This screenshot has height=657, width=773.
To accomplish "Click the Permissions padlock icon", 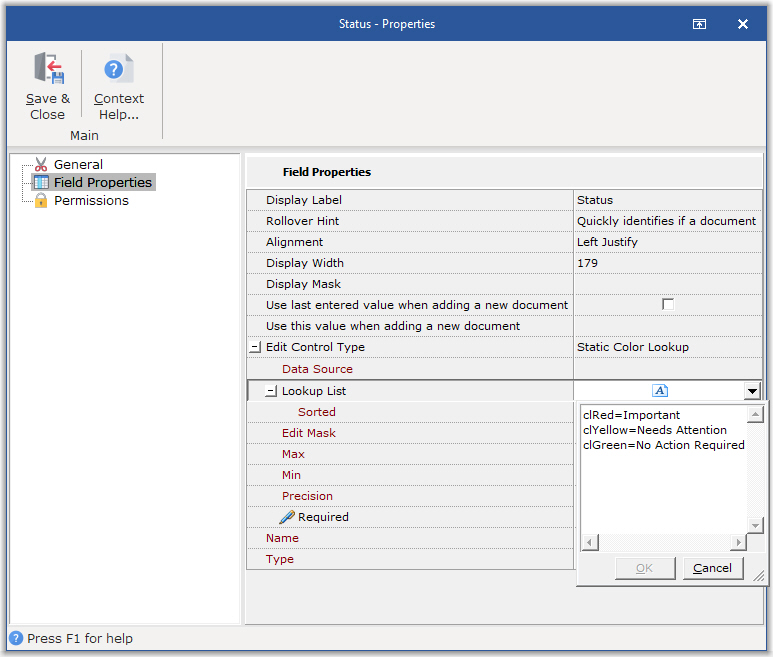I will coord(41,200).
